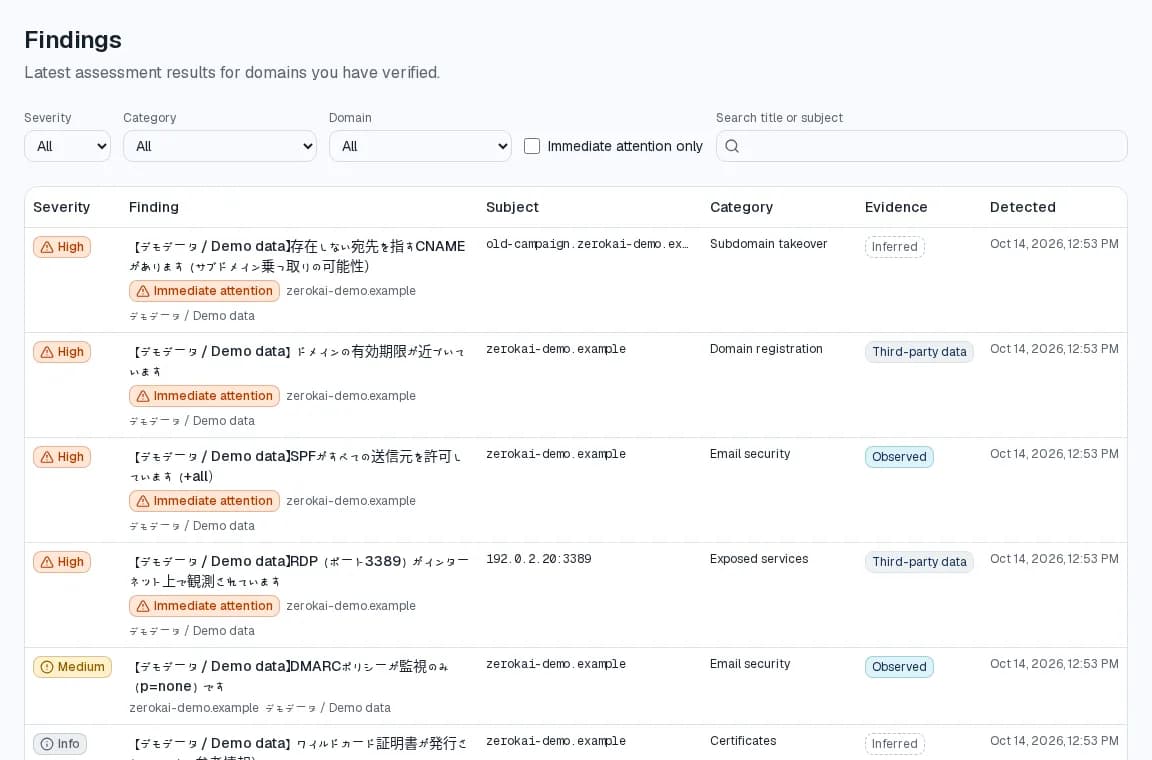This screenshot has width=1152, height=760.
Task: Click the Email security cell on SPF row
Action: (750, 454)
